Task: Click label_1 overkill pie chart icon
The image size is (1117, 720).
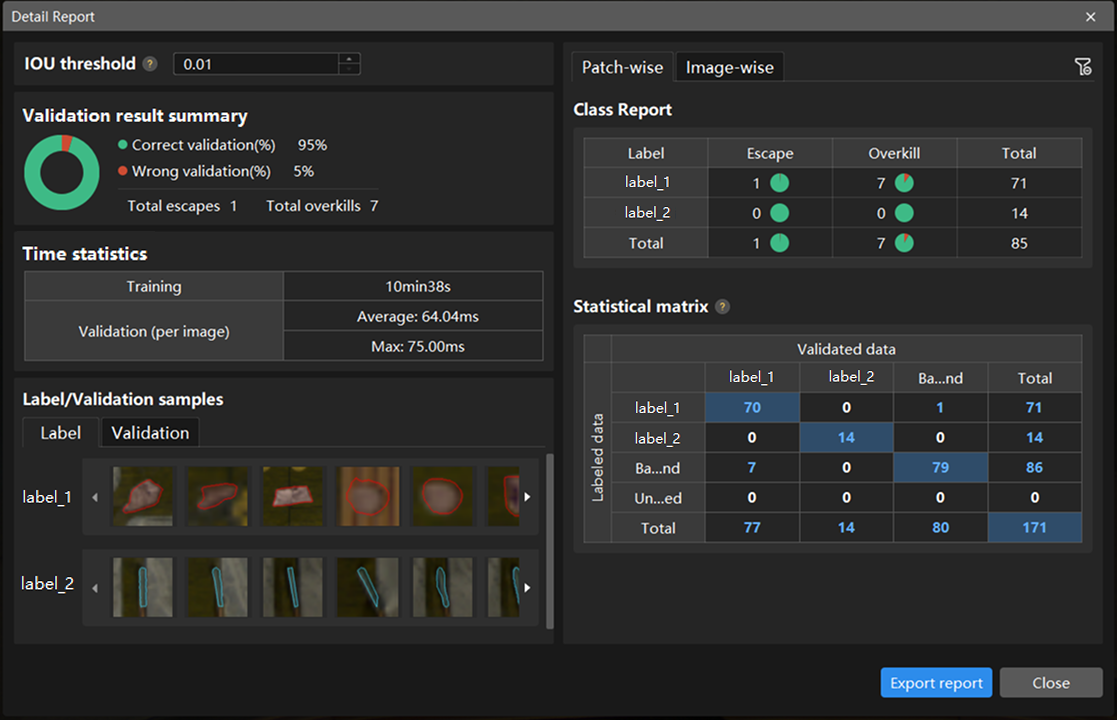Action: click(904, 183)
